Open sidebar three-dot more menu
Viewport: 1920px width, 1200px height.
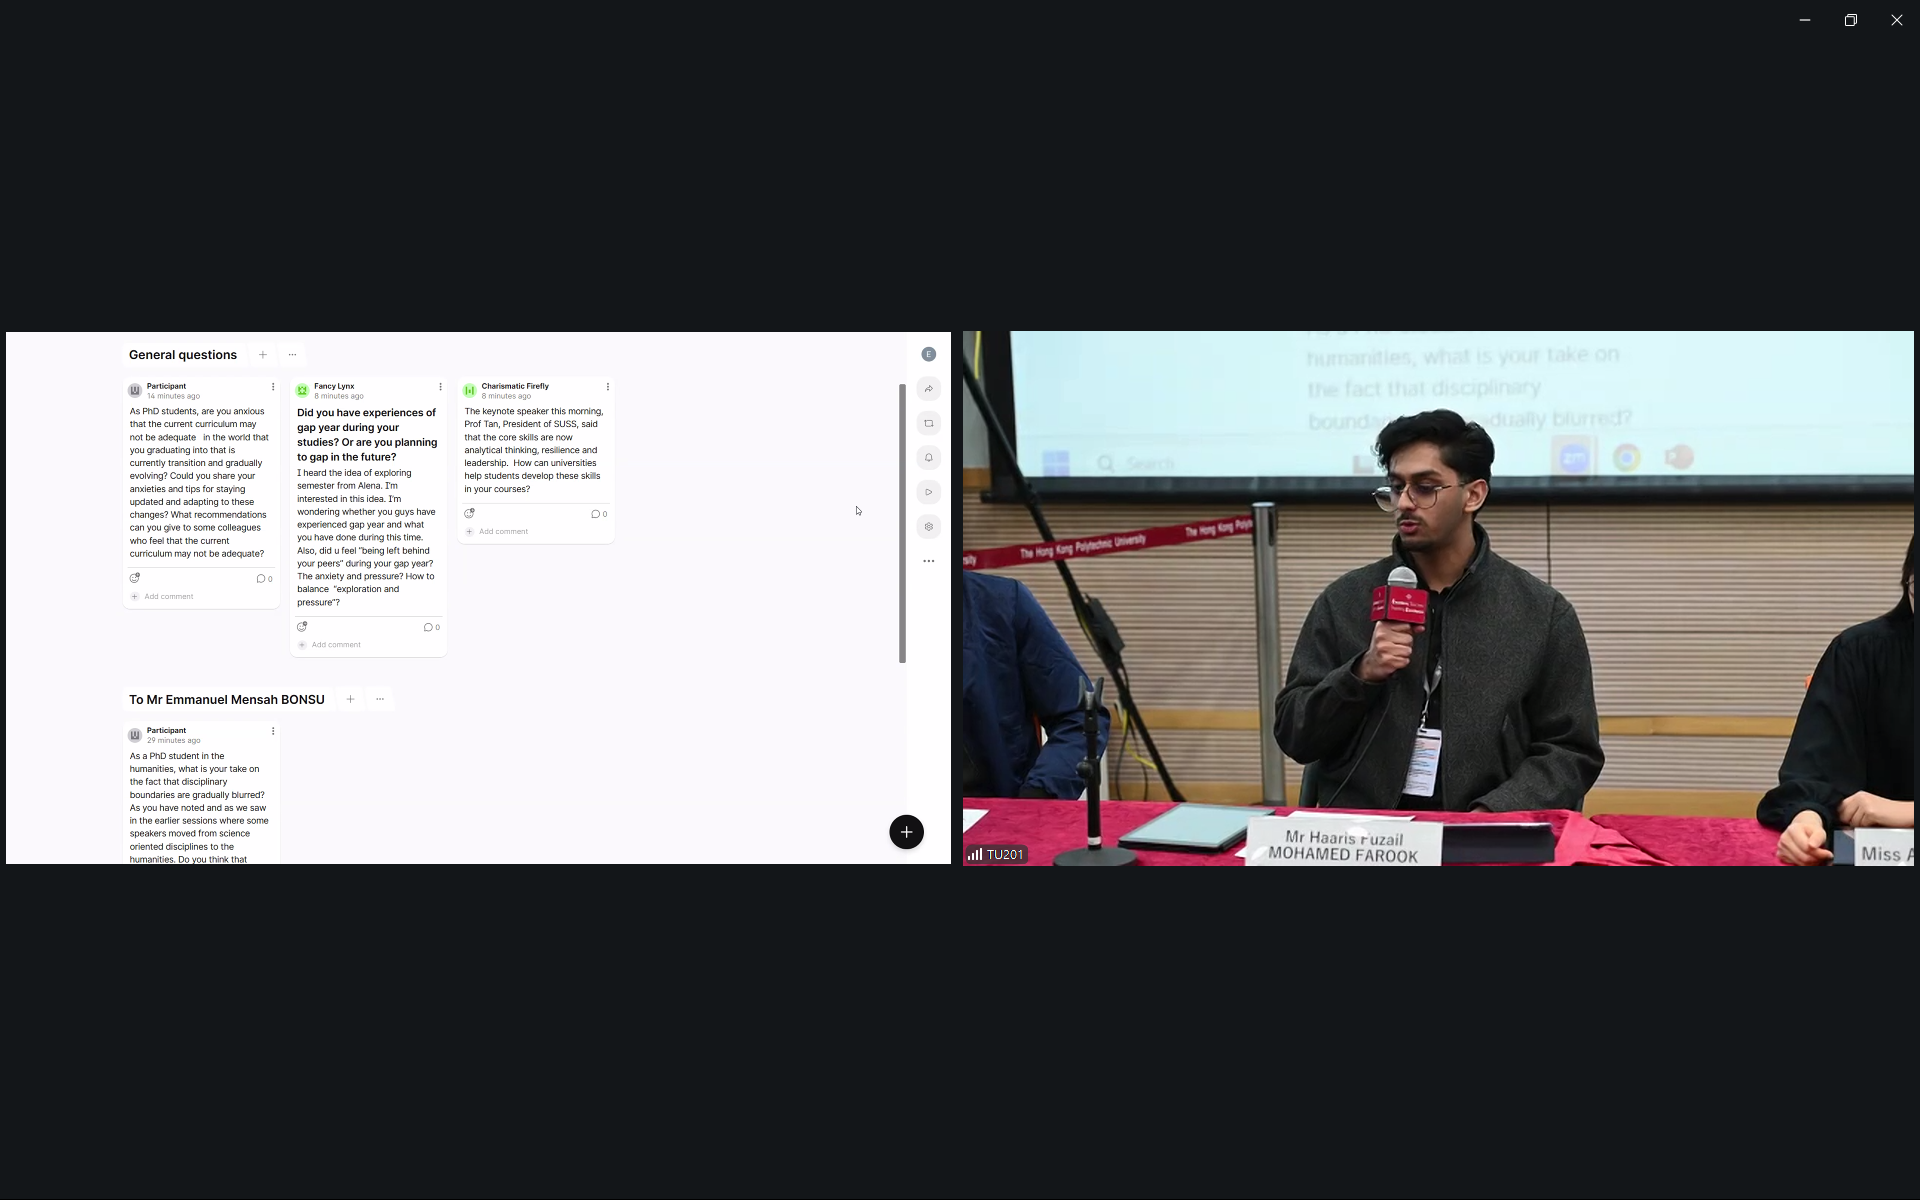click(928, 561)
